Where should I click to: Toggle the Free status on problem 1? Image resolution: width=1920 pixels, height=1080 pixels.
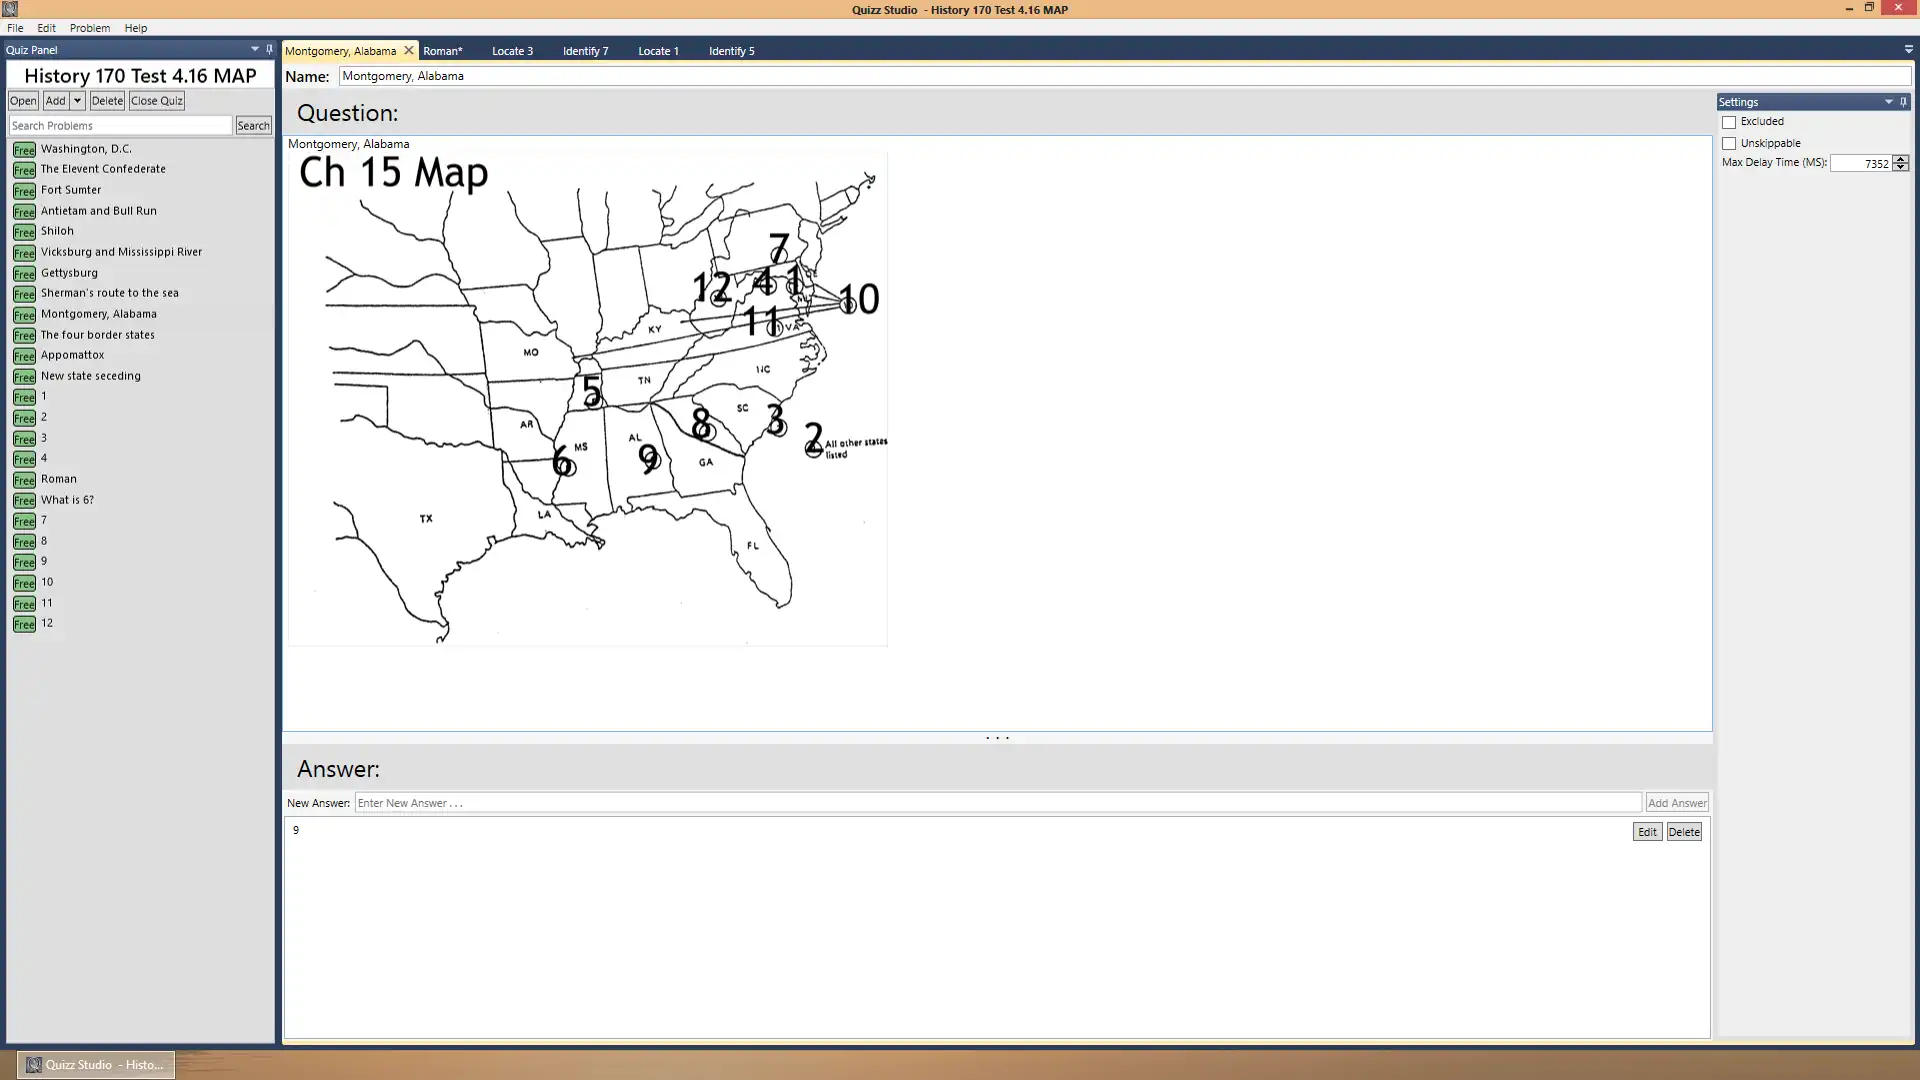tap(24, 397)
